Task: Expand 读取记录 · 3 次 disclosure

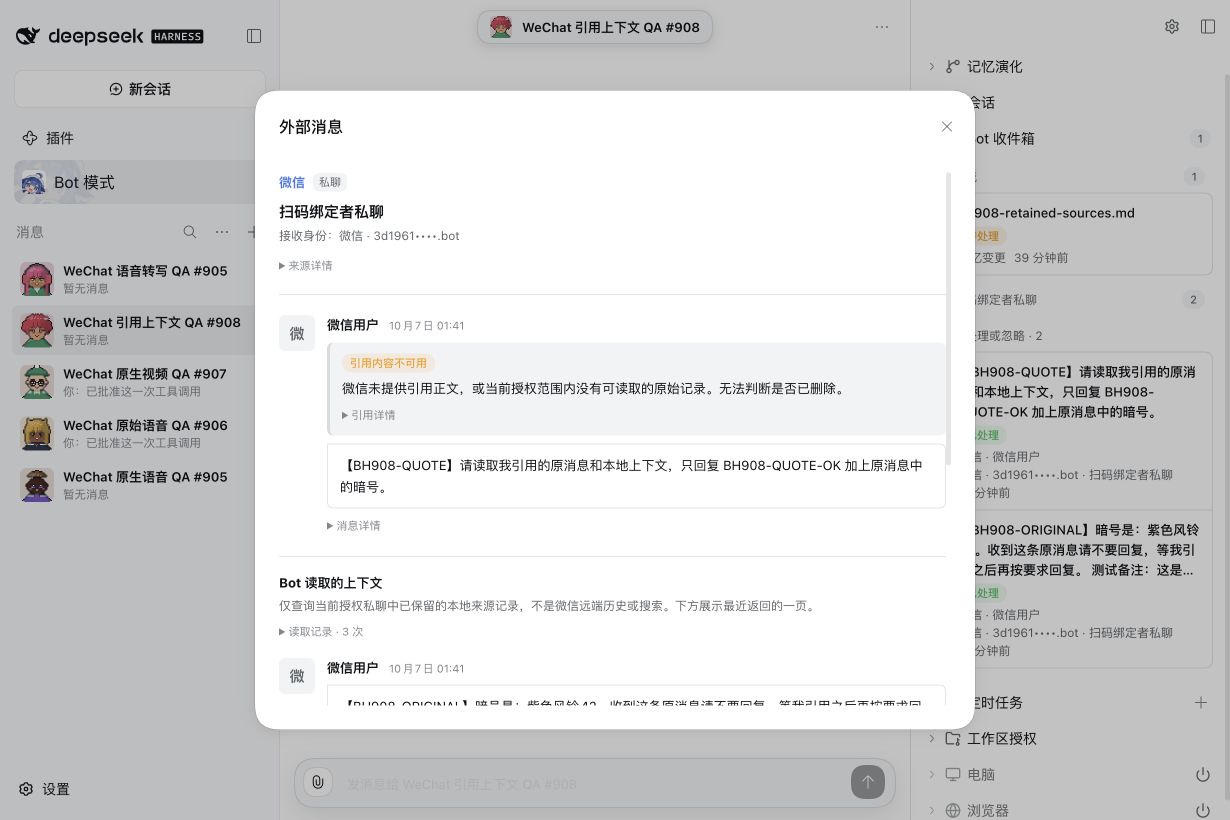Action: point(321,632)
